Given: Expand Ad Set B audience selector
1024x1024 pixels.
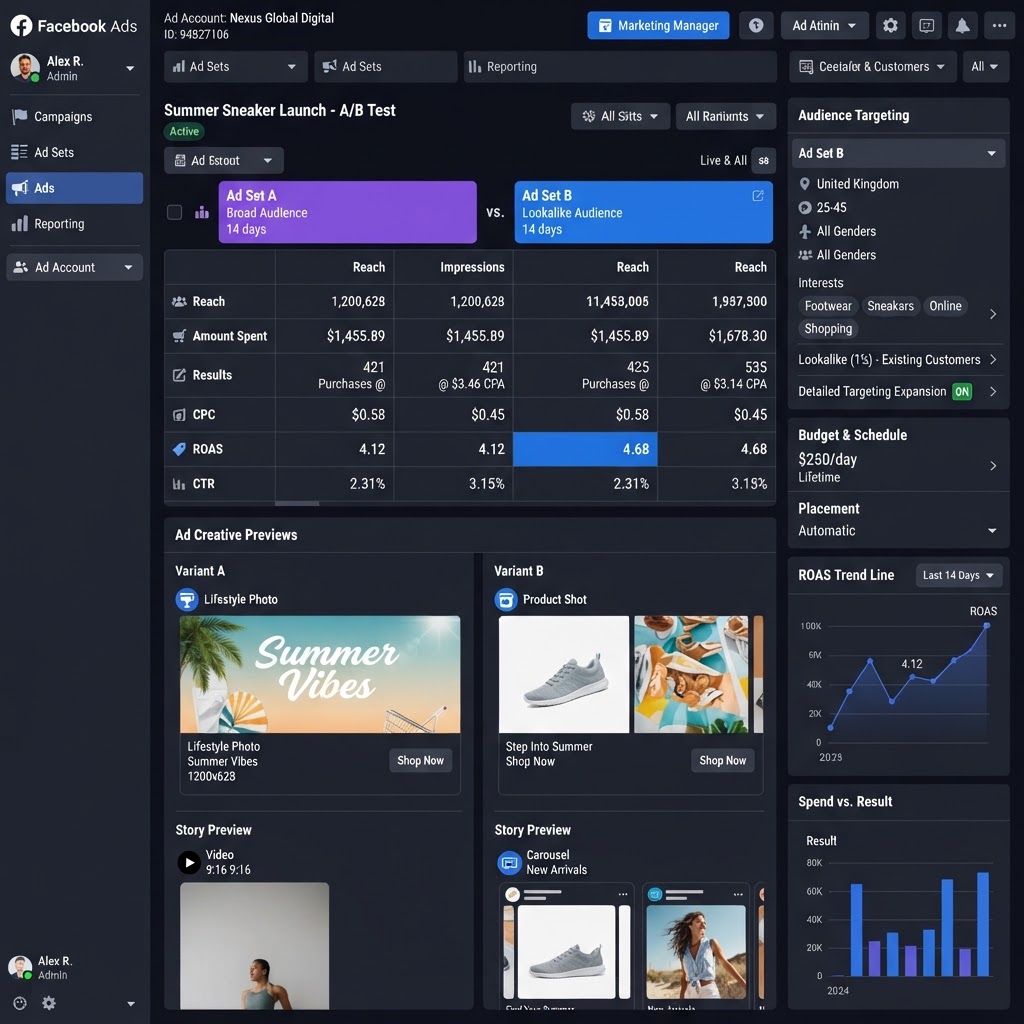Looking at the screenshot, I should pos(898,153).
